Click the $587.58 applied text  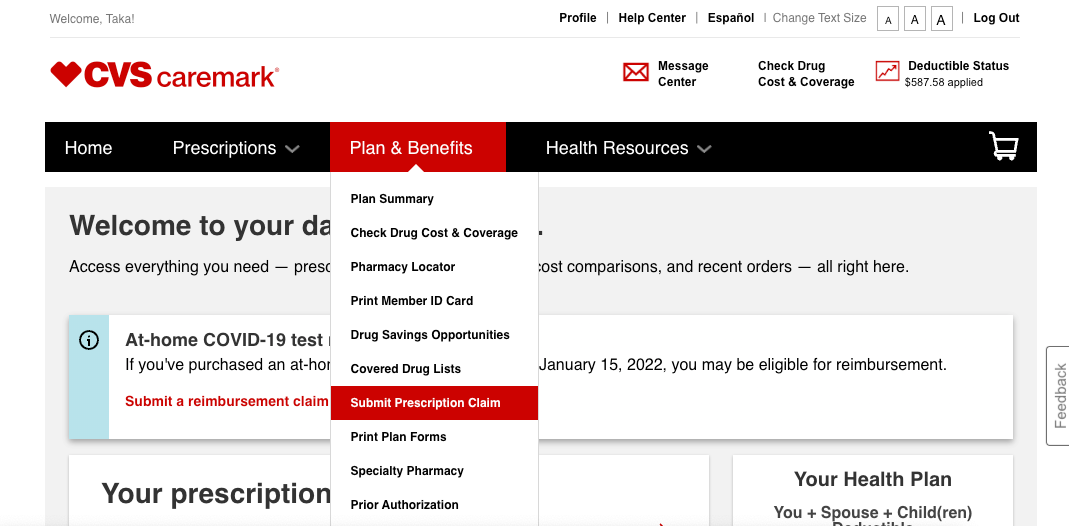(x=944, y=82)
